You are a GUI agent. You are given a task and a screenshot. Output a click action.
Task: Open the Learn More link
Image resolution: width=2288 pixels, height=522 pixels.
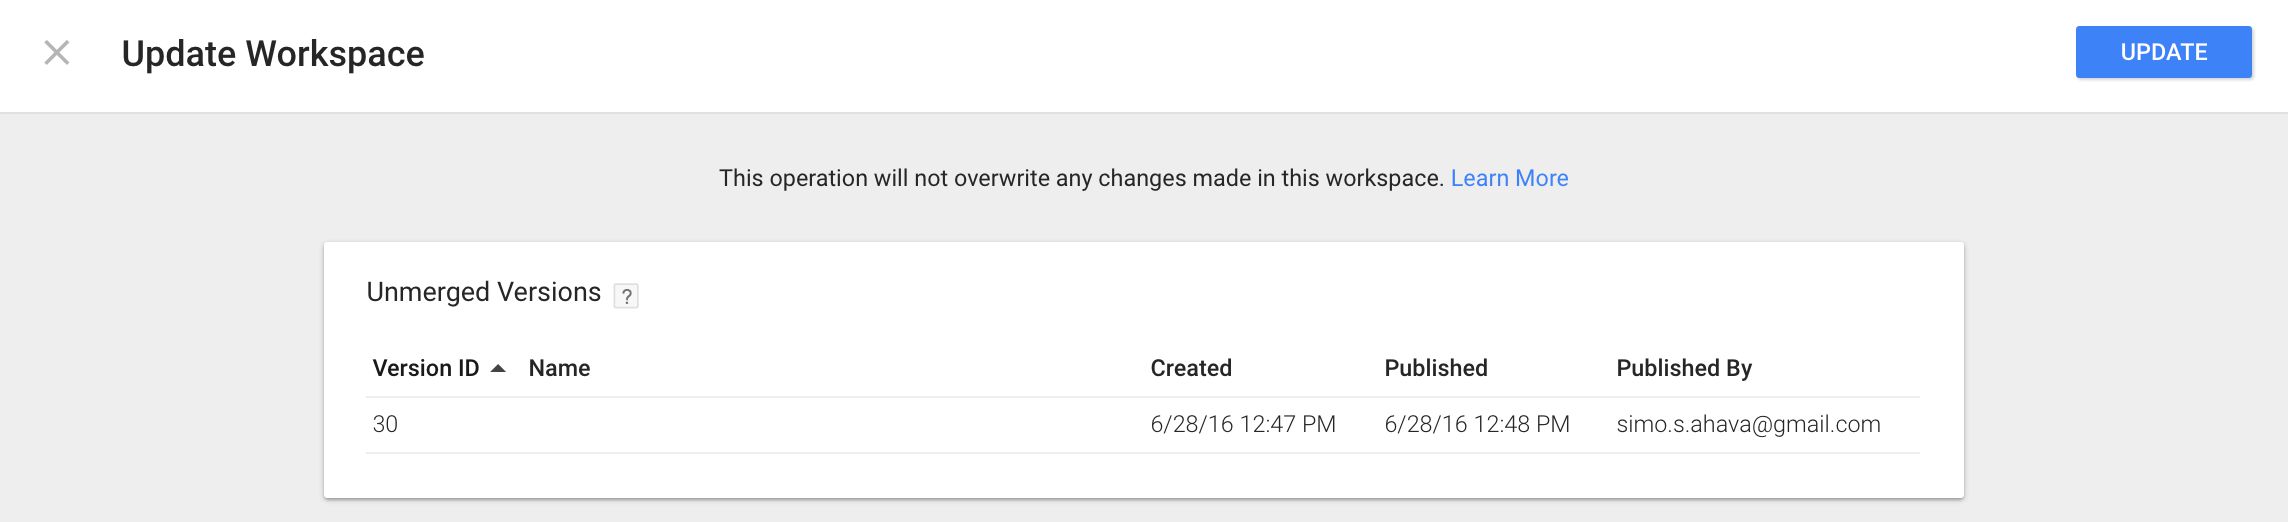coord(1509,178)
